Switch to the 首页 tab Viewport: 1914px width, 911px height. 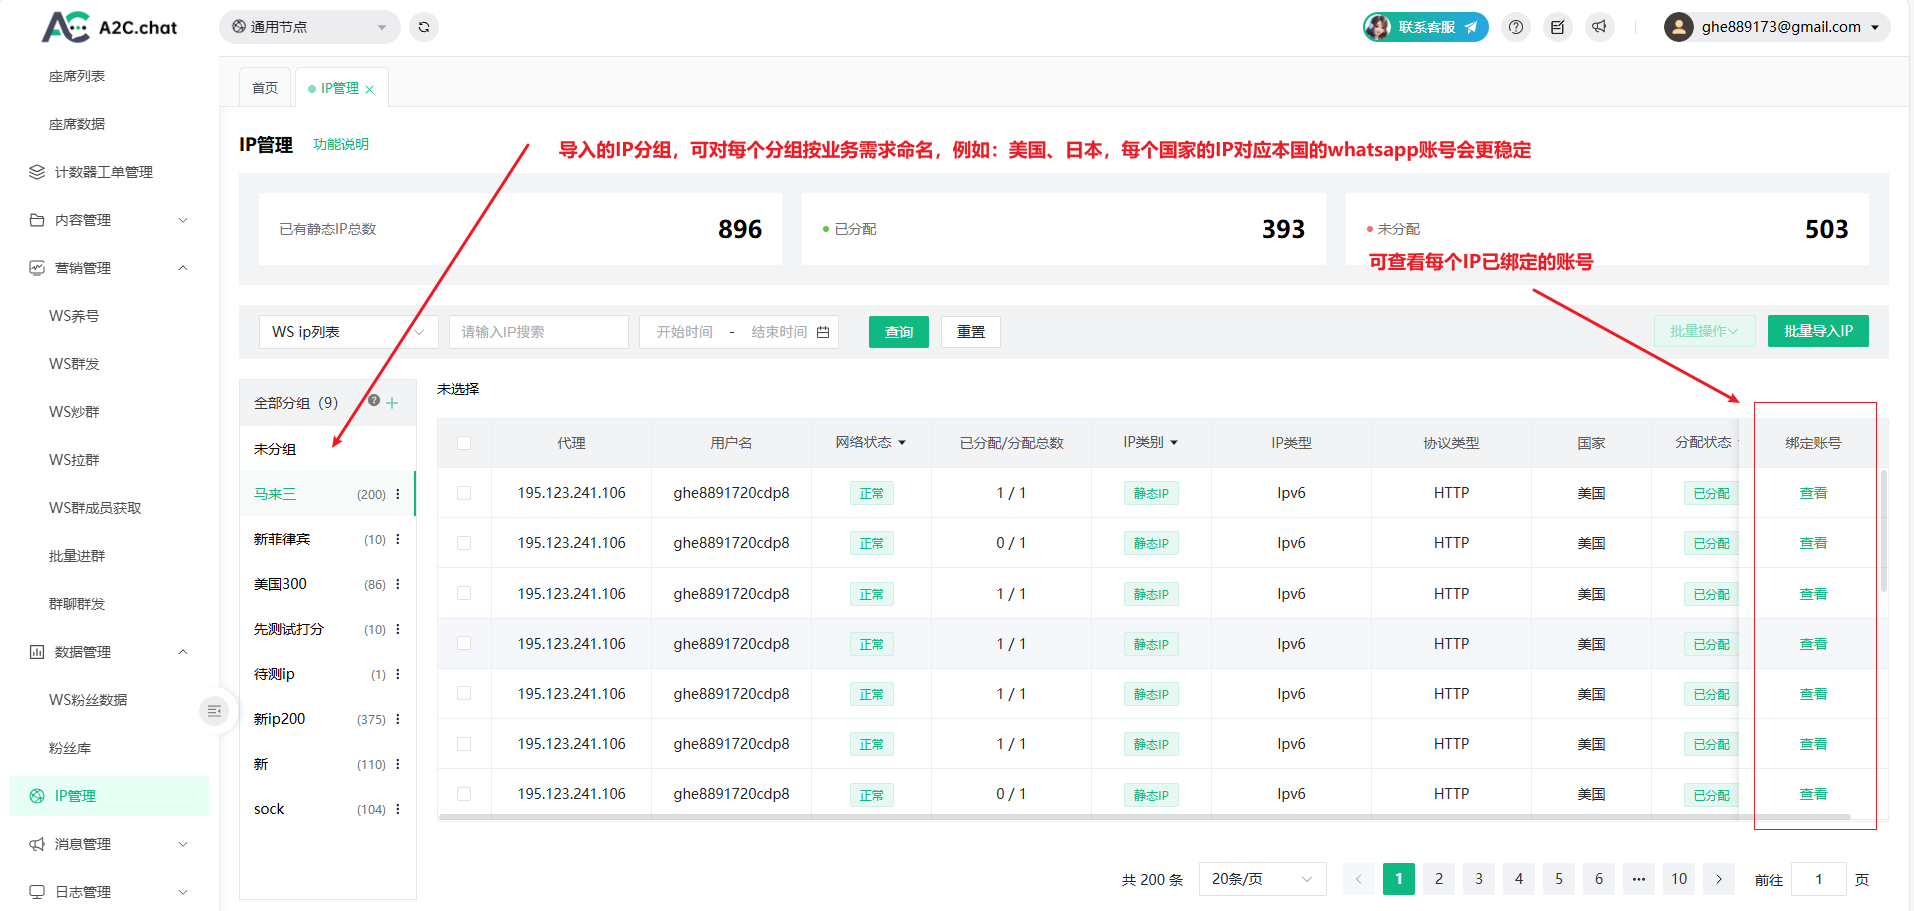click(265, 88)
